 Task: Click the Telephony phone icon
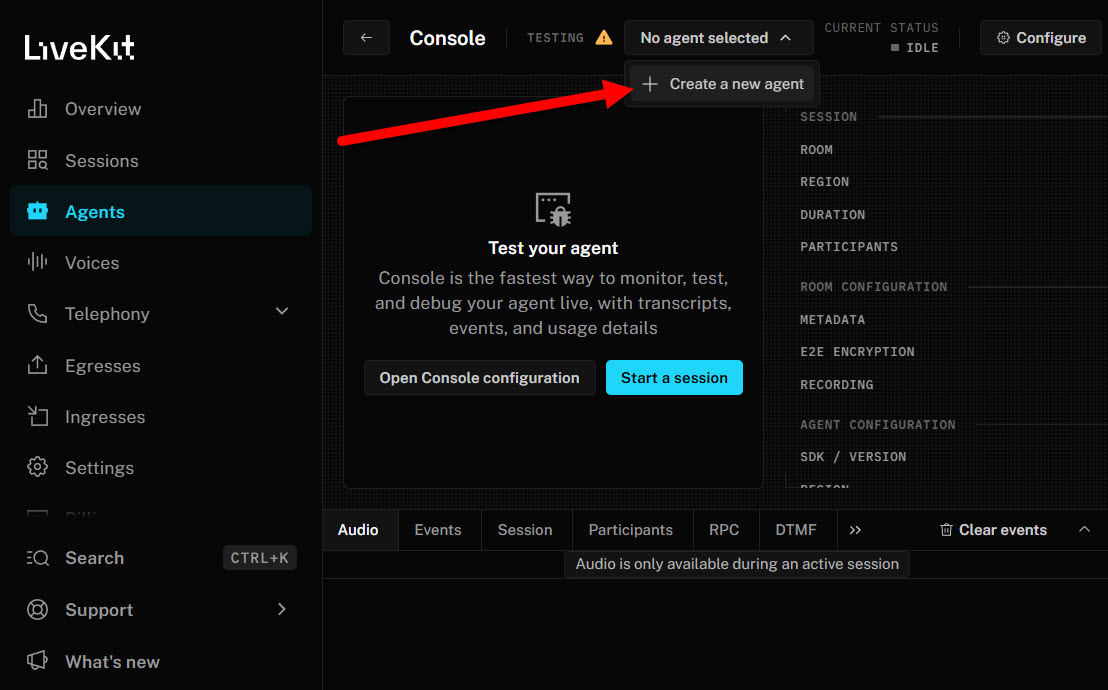[x=37, y=313]
